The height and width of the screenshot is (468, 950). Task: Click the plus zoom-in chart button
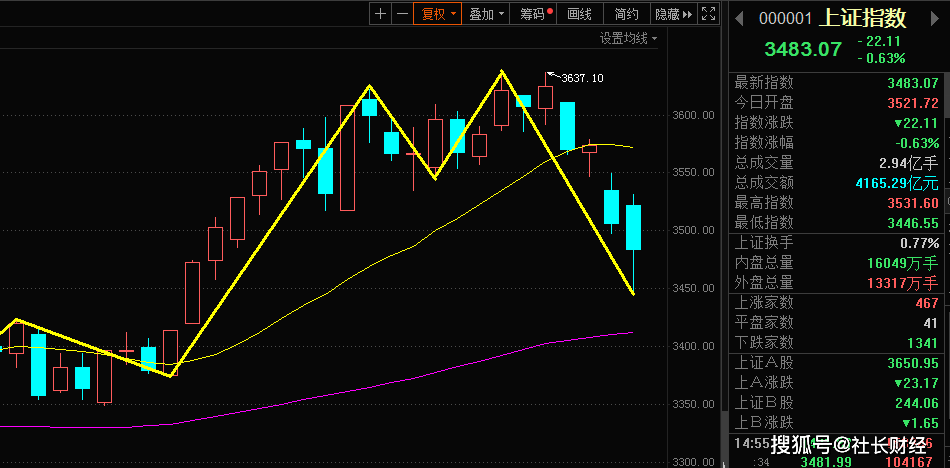380,14
